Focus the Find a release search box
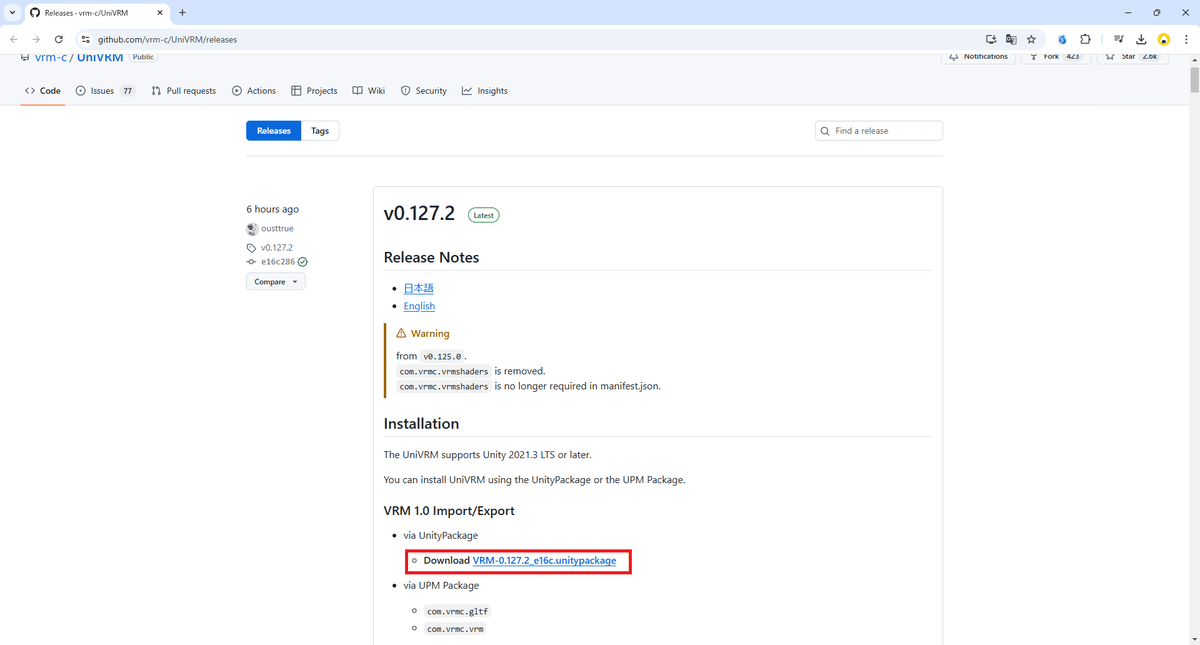The image size is (1200, 645). [x=879, y=131]
